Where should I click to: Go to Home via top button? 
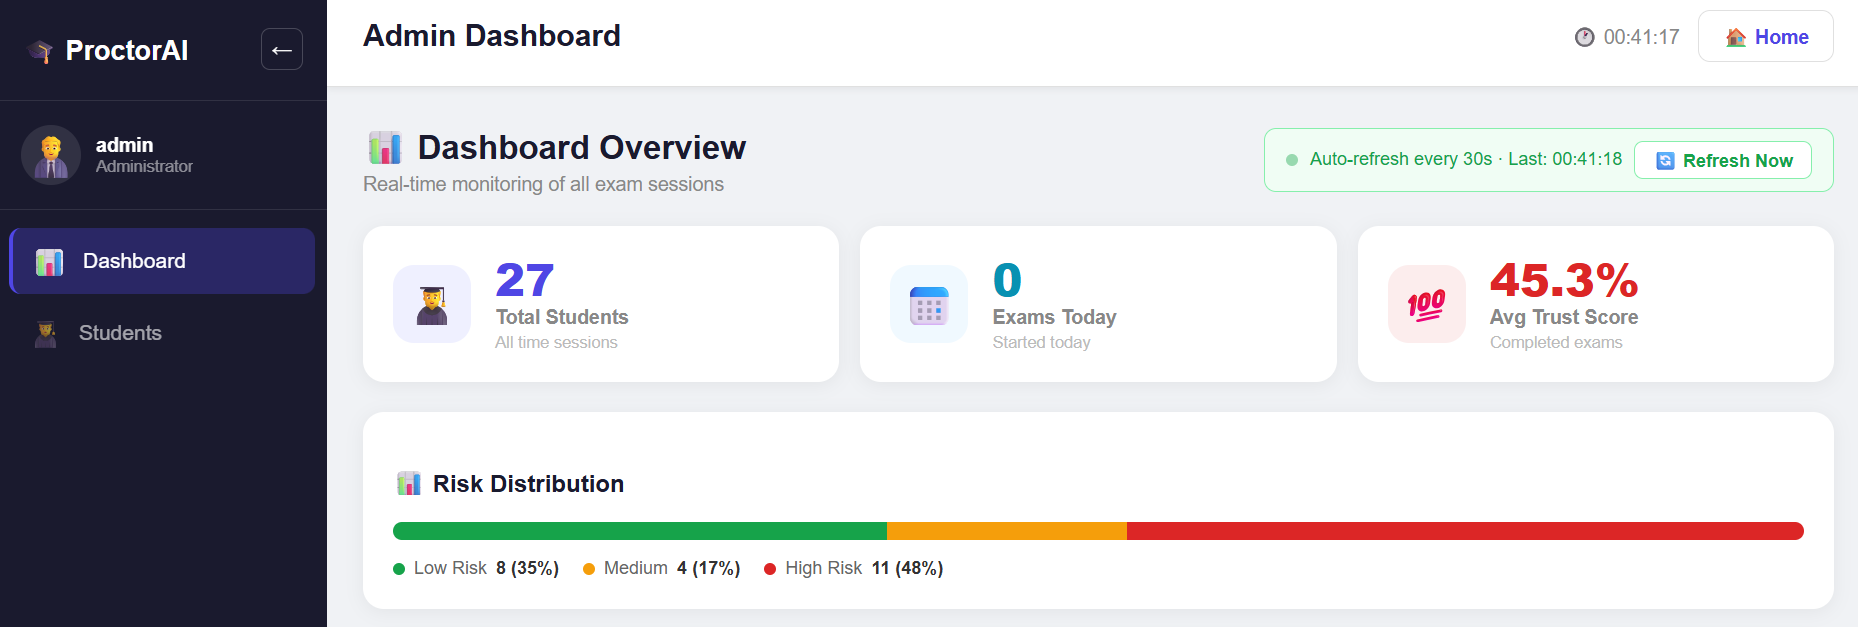1765,36
